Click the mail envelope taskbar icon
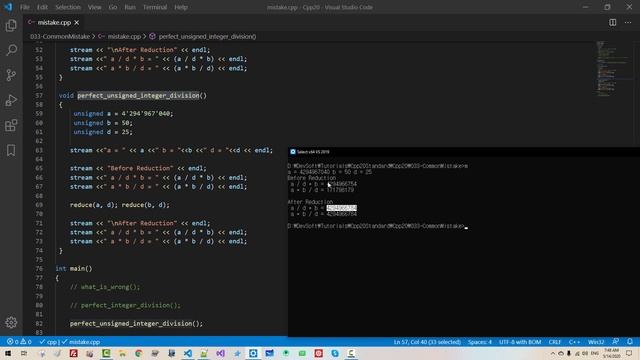640x360 pixels. tap(269, 353)
